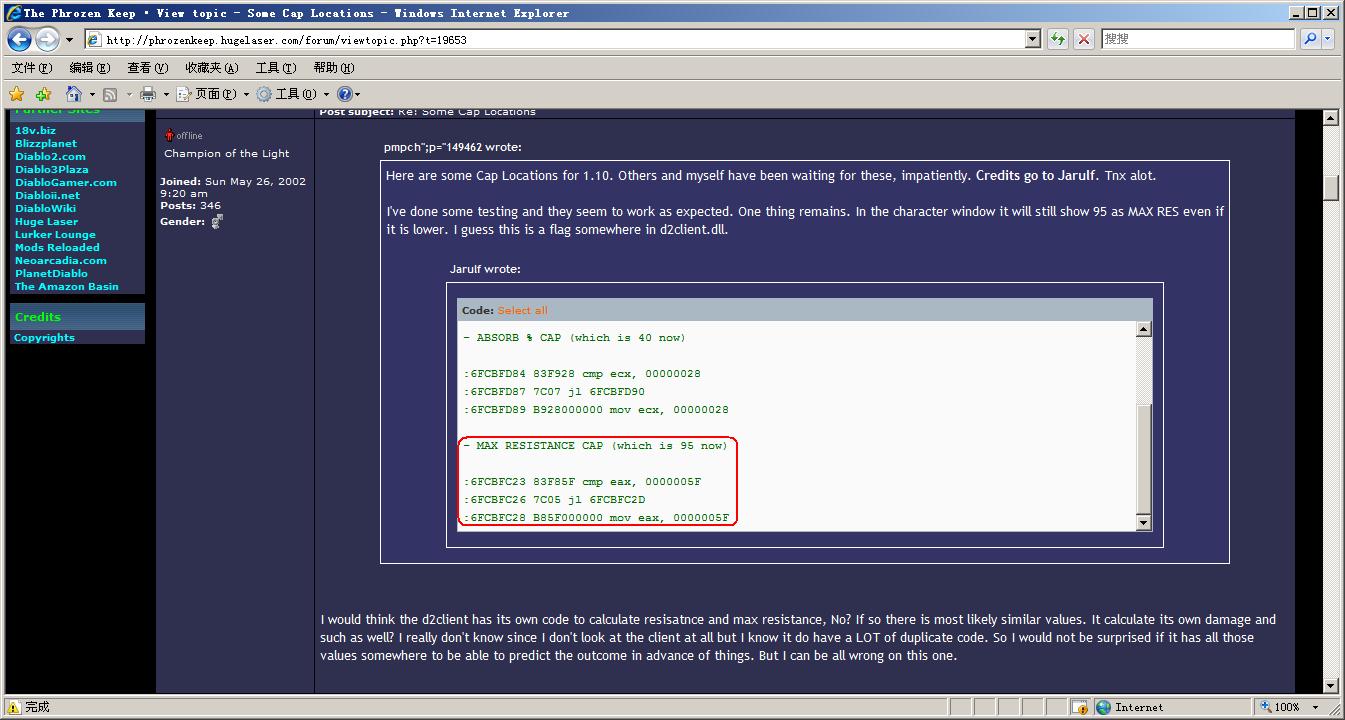Expand the help dropdown arrow
The height and width of the screenshot is (720, 1345).
tap(358, 95)
